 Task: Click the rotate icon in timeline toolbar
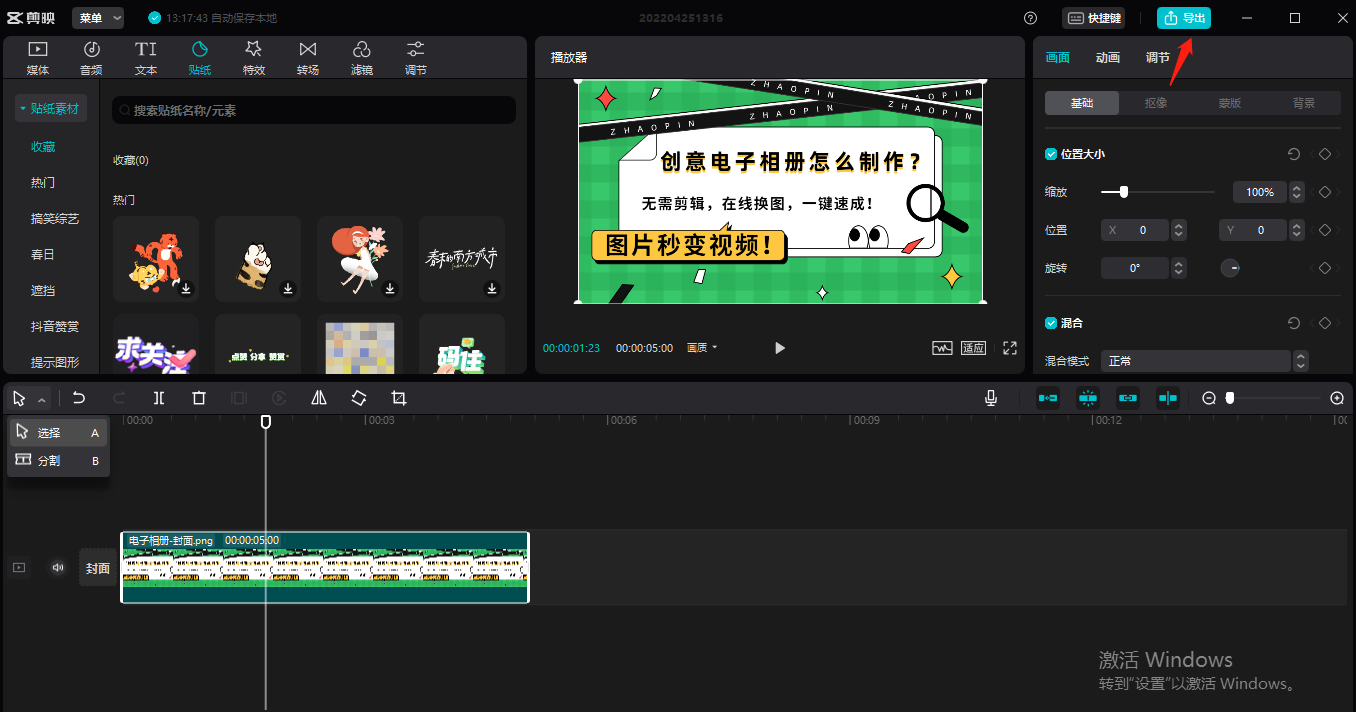coord(359,398)
